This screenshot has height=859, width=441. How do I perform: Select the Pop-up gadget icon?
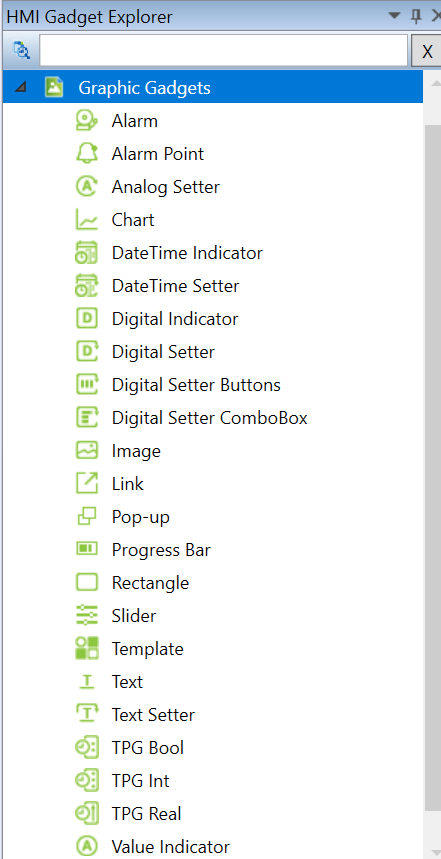tap(87, 517)
